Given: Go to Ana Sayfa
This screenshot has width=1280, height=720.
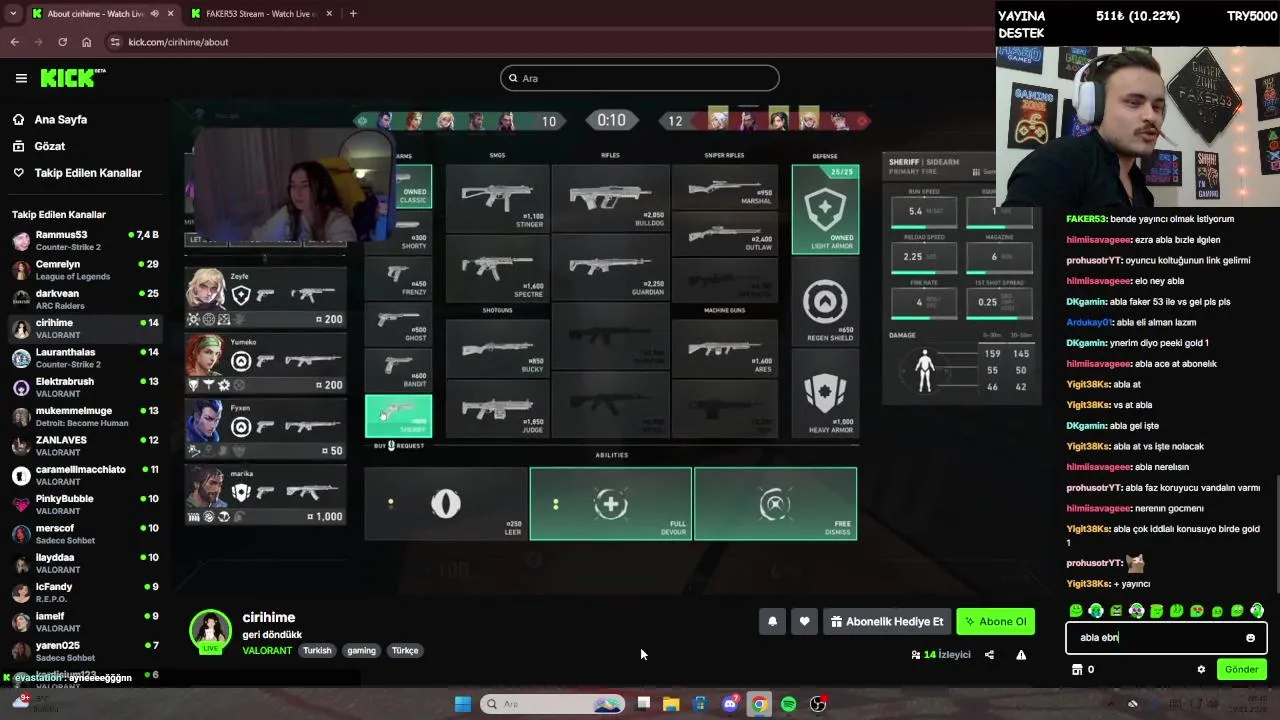Looking at the screenshot, I should 60,119.
